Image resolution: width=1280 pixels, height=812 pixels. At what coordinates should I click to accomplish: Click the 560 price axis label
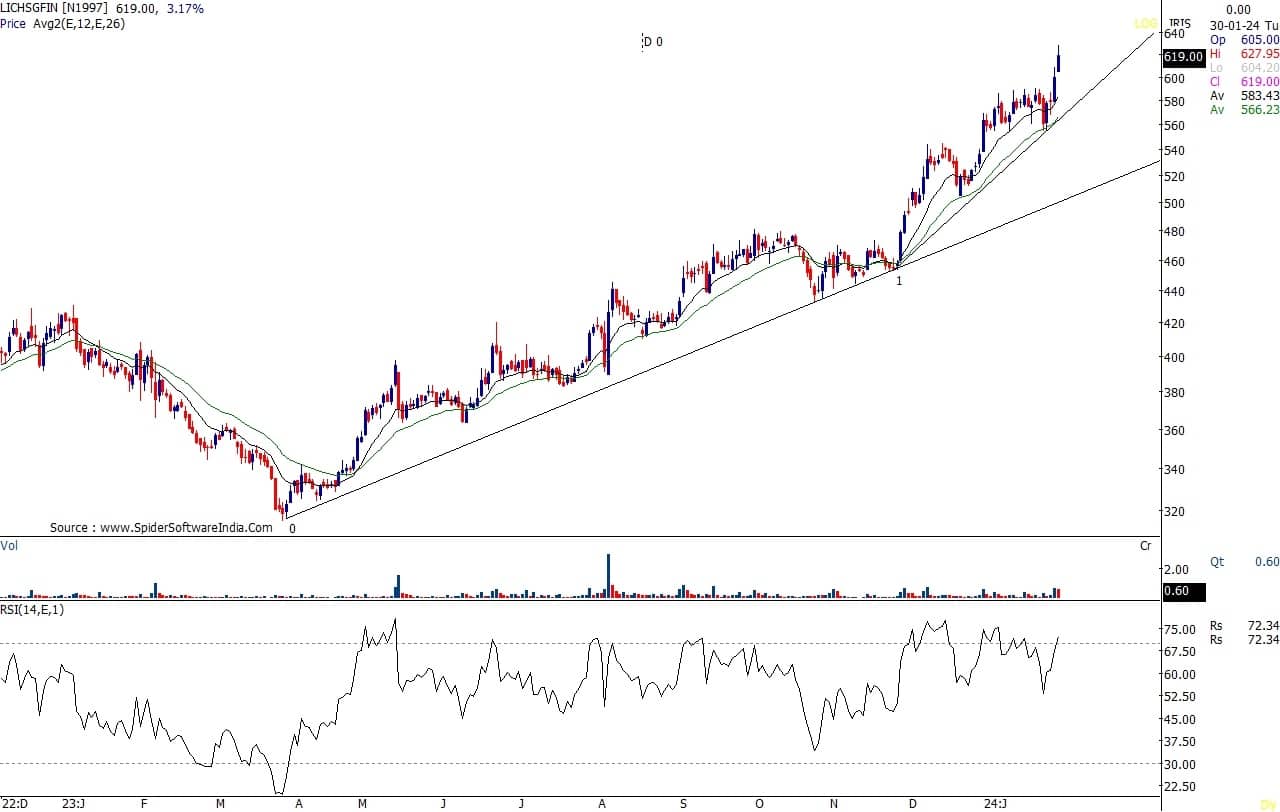(x=1174, y=126)
